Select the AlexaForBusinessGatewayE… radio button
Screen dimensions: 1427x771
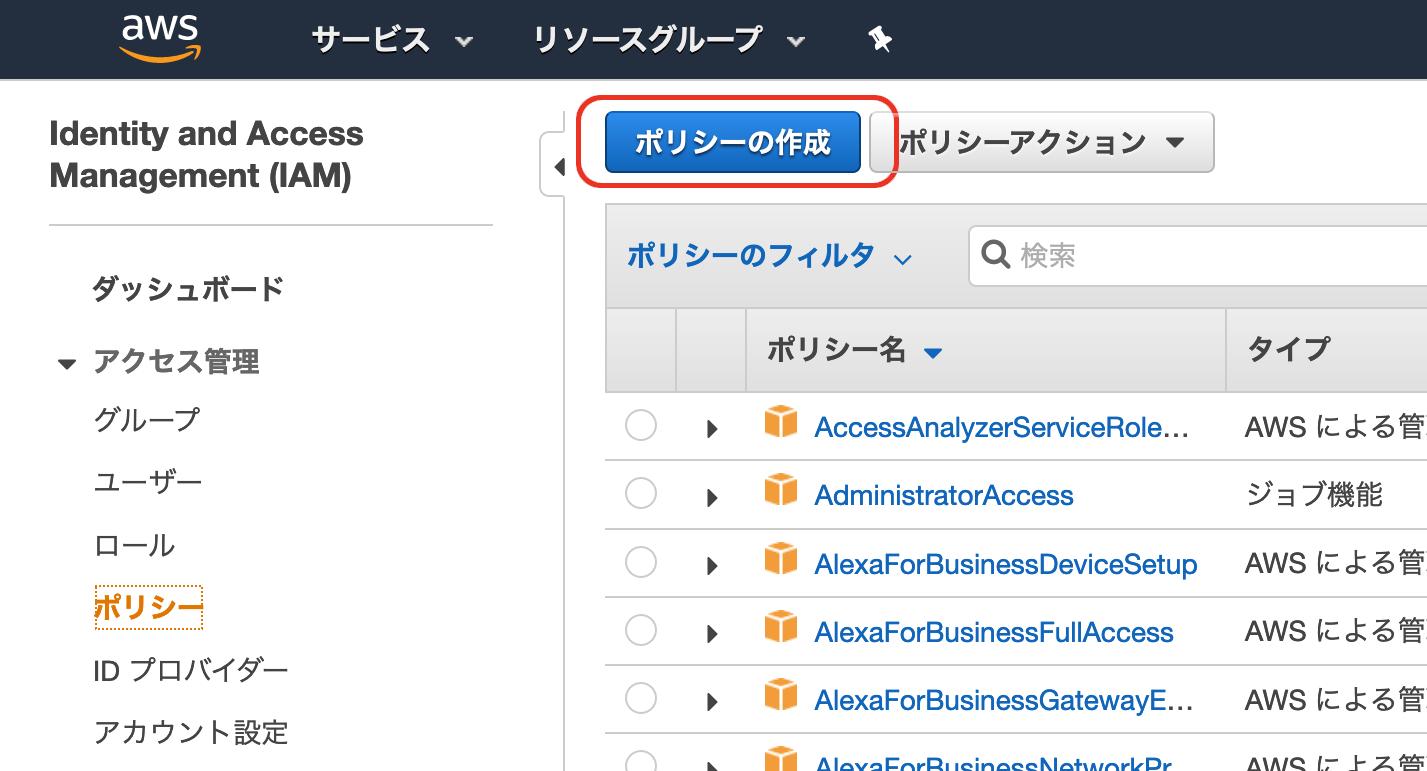pos(640,698)
